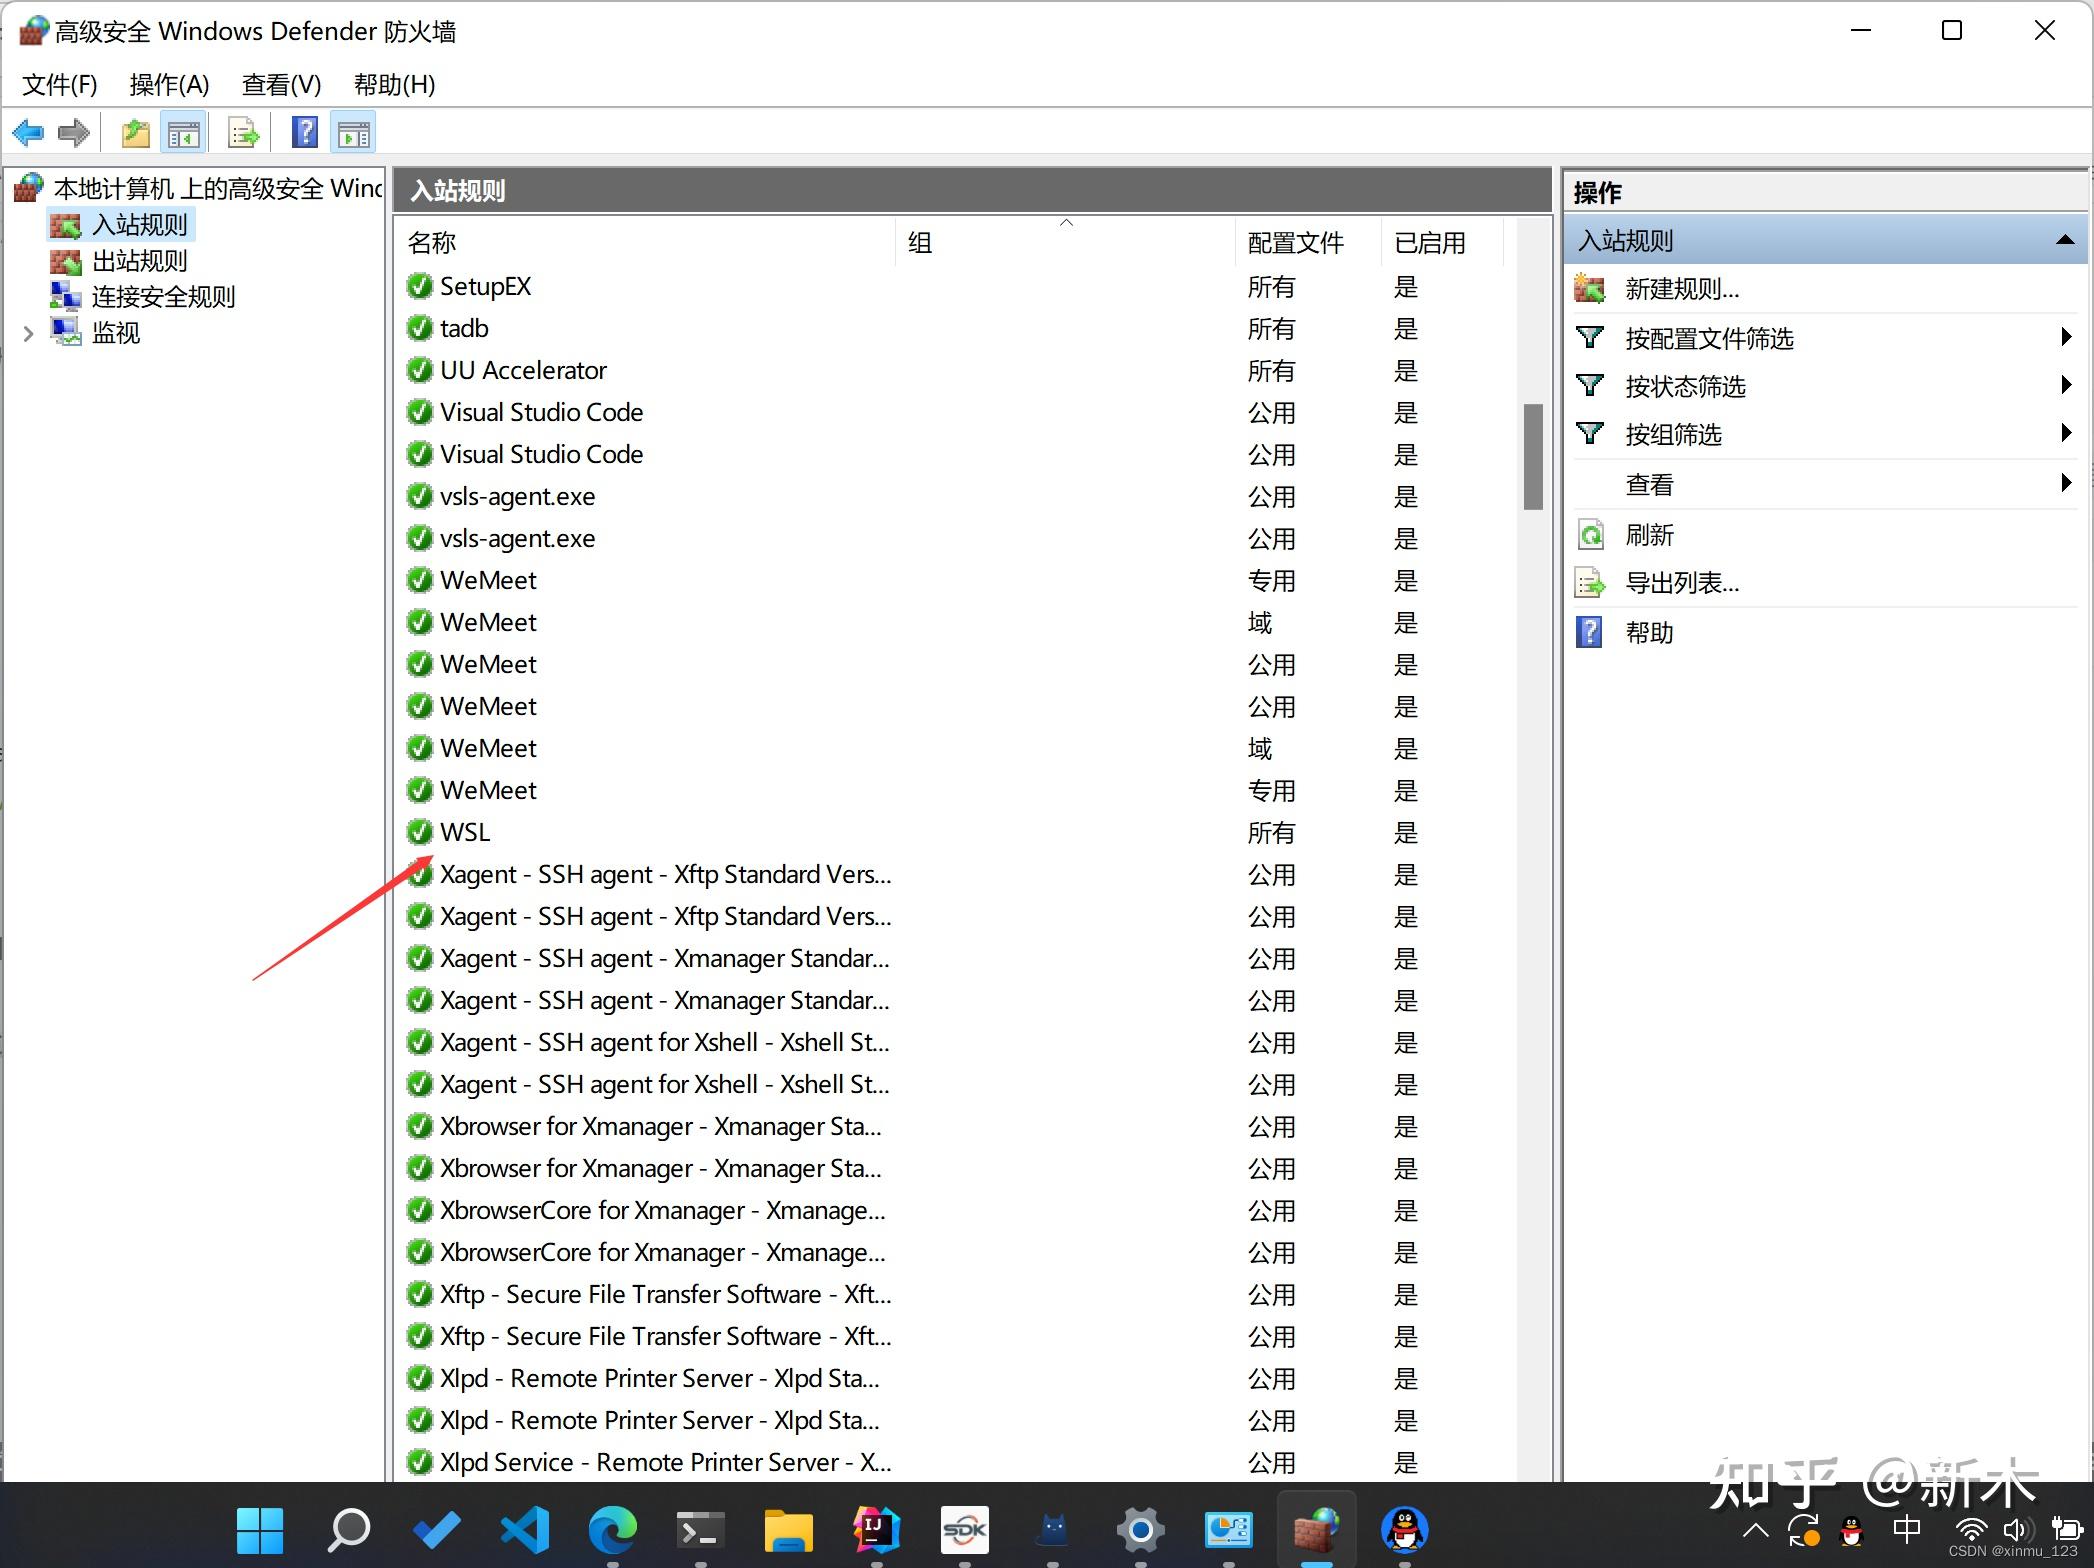Sort by 组 column header
The height and width of the screenshot is (1568, 2094).
(x=1066, y=242)
